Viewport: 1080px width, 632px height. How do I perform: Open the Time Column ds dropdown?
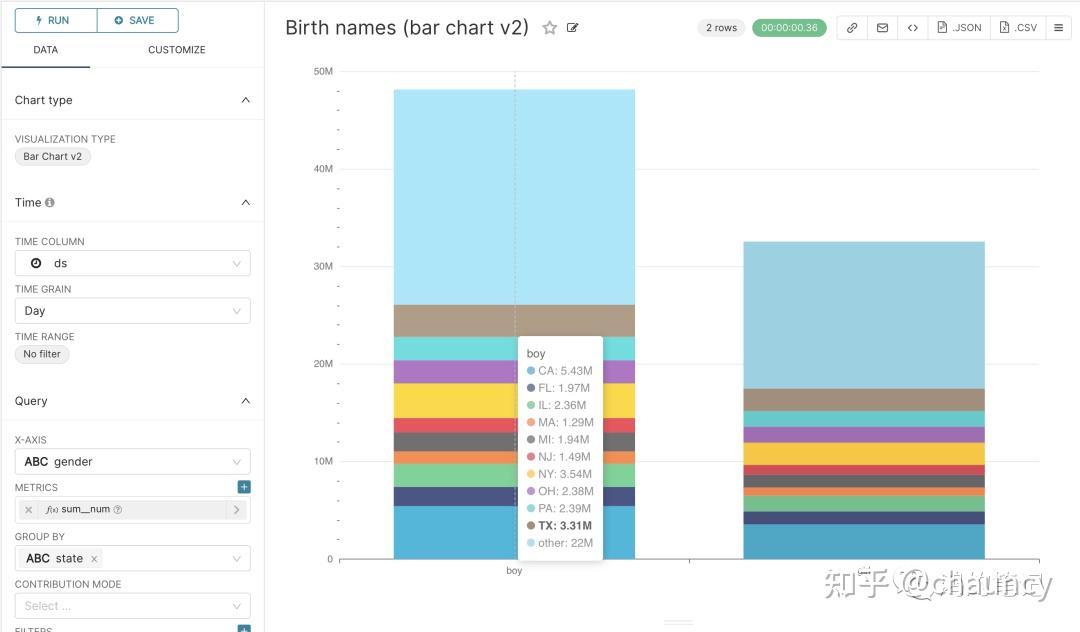pos(132,263)
